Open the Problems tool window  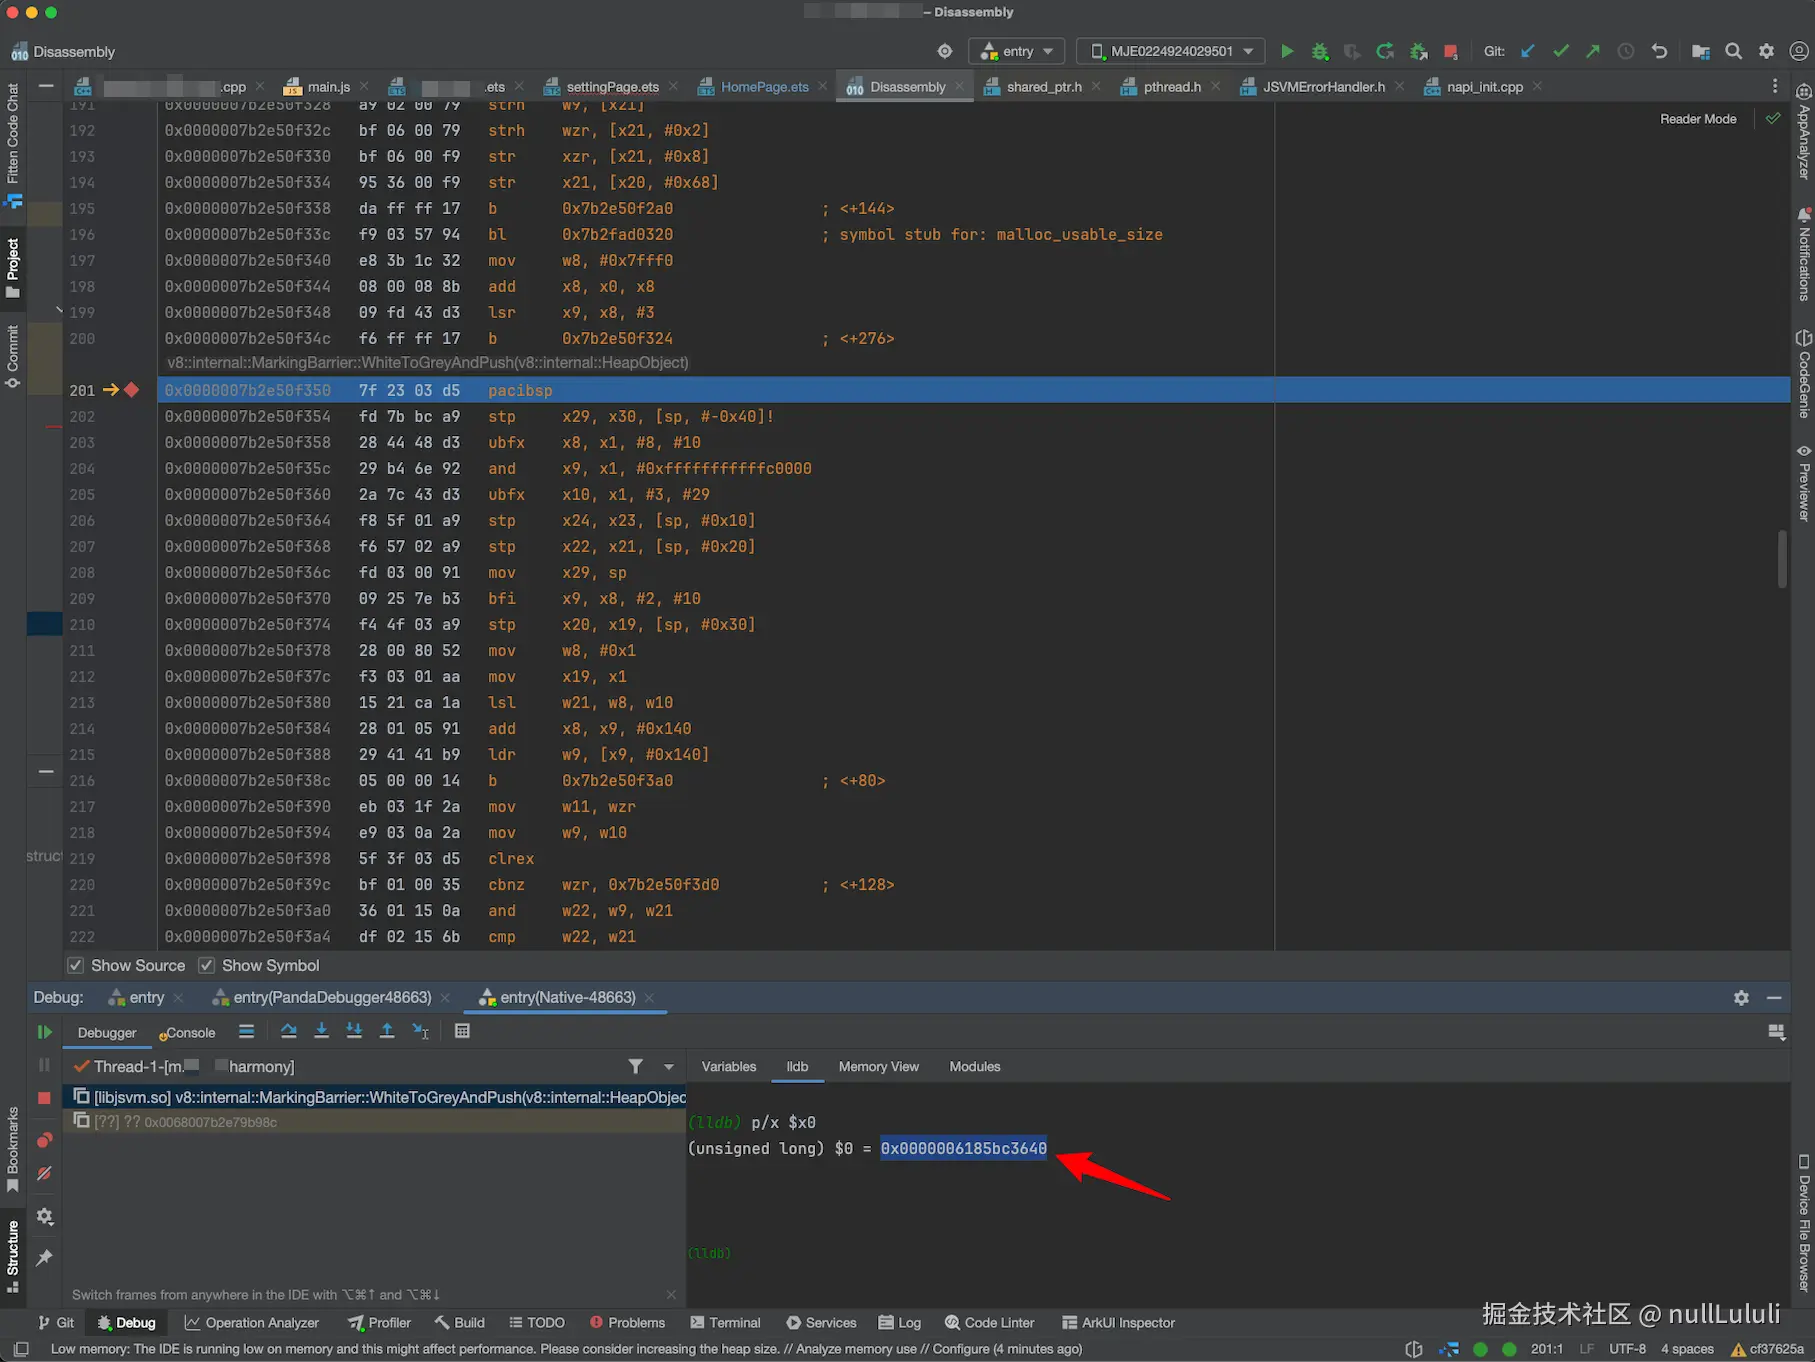point(627,1323)
